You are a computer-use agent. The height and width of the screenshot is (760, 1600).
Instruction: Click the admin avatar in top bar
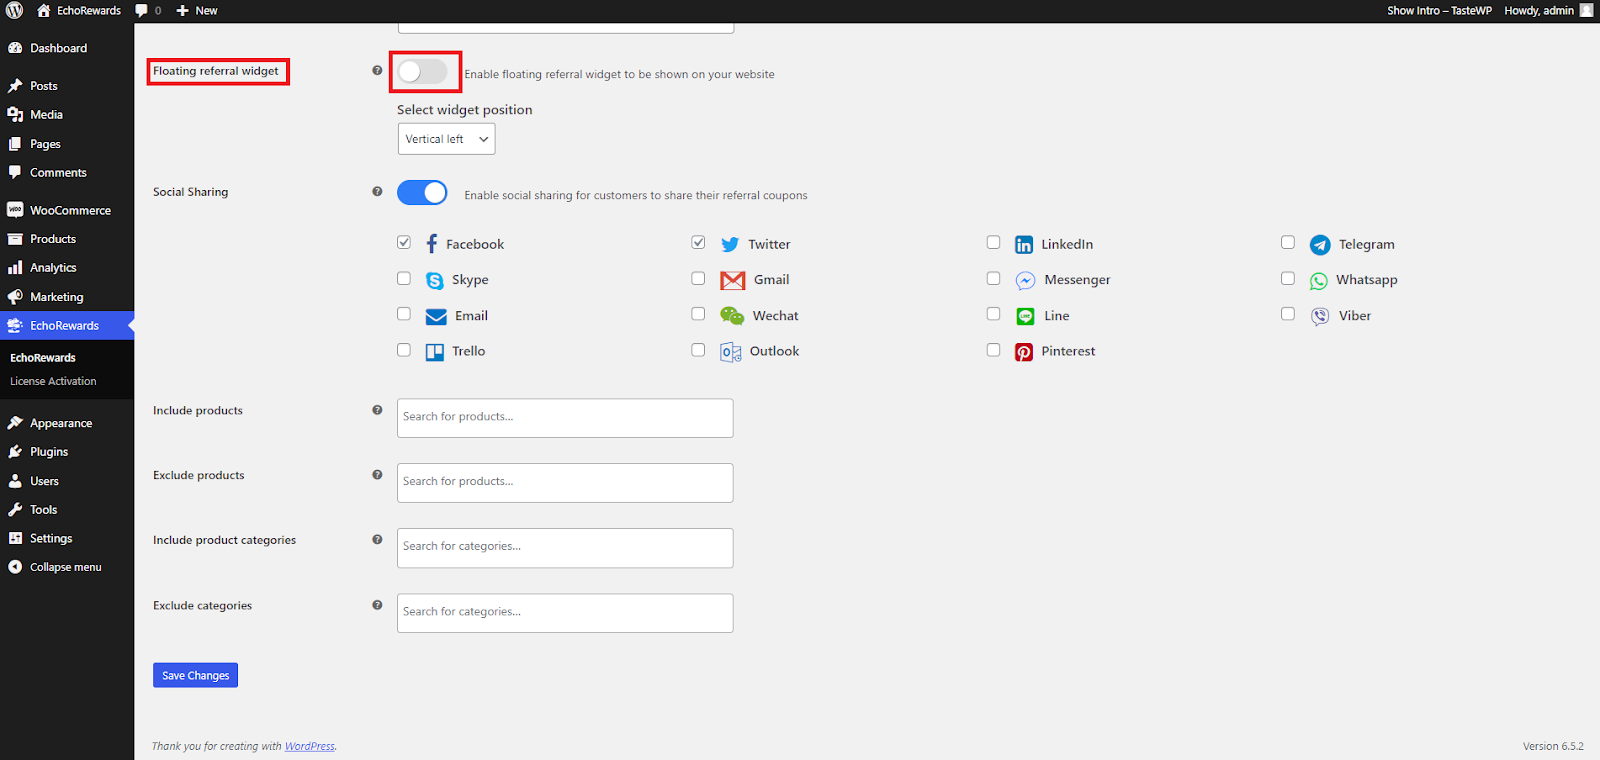[x=1586, y=11]
